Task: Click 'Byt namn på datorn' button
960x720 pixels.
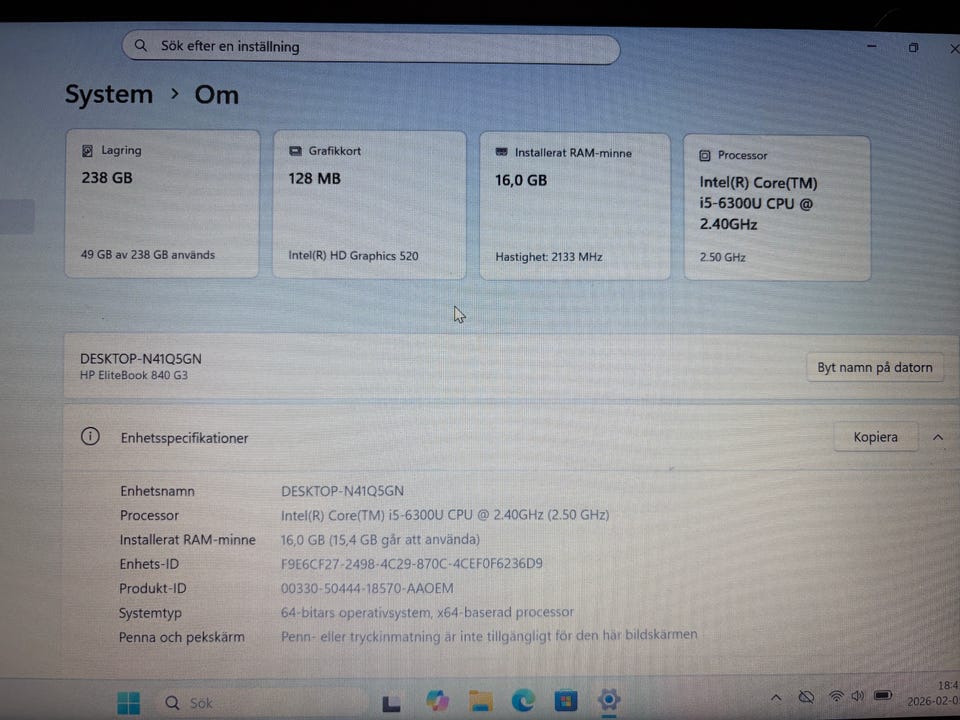Action: [x=875, y=367]
